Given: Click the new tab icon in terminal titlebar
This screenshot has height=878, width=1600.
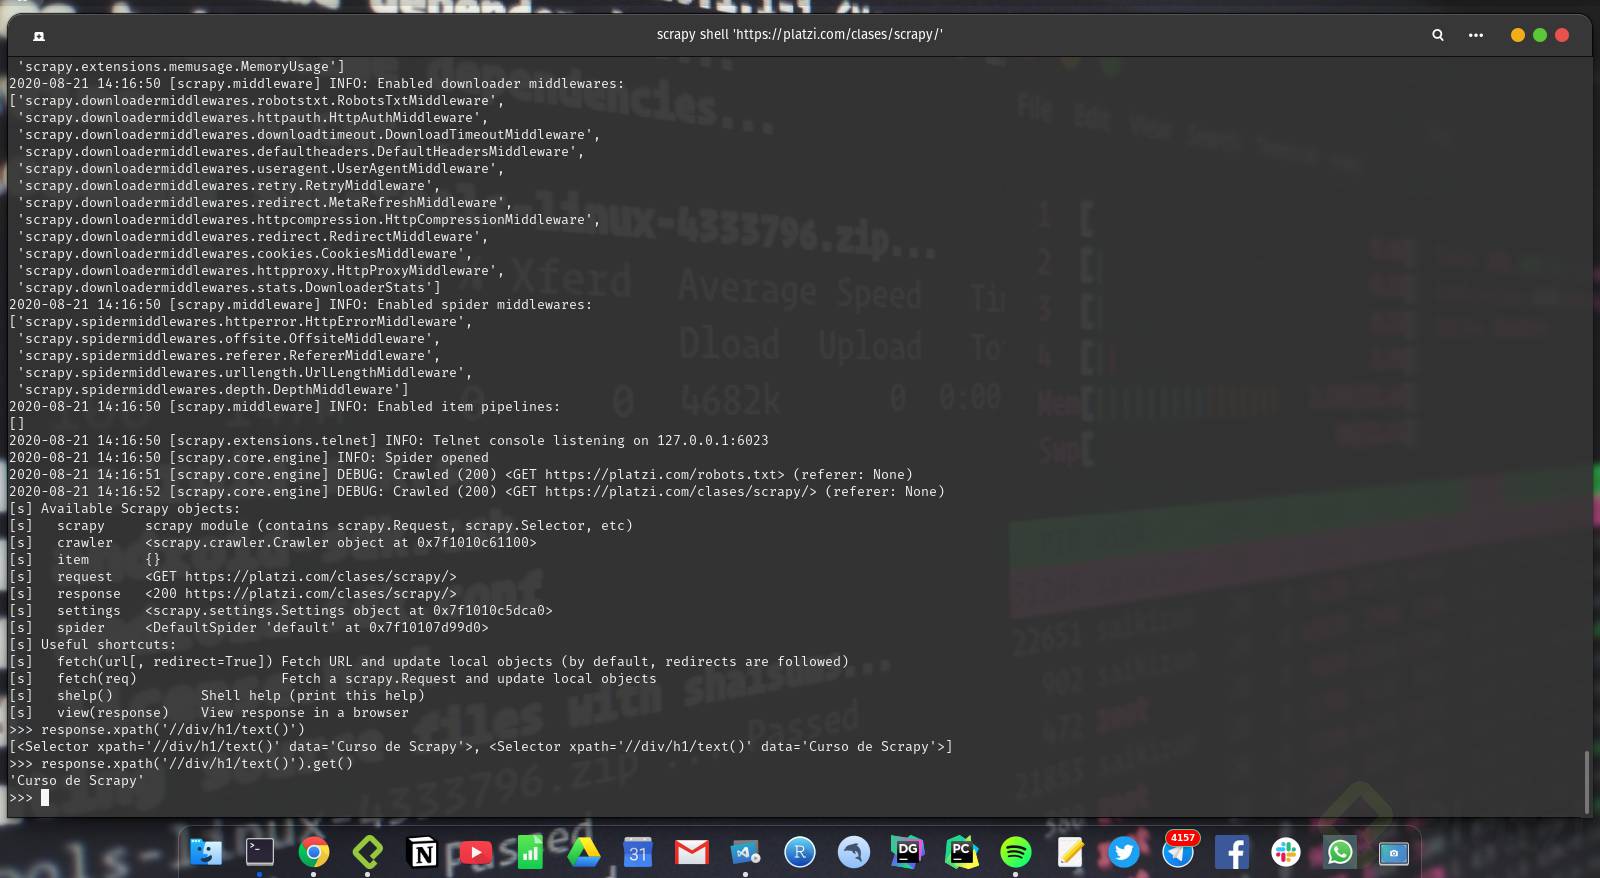Looking at the screenshot, I should [x=39, y=36].
